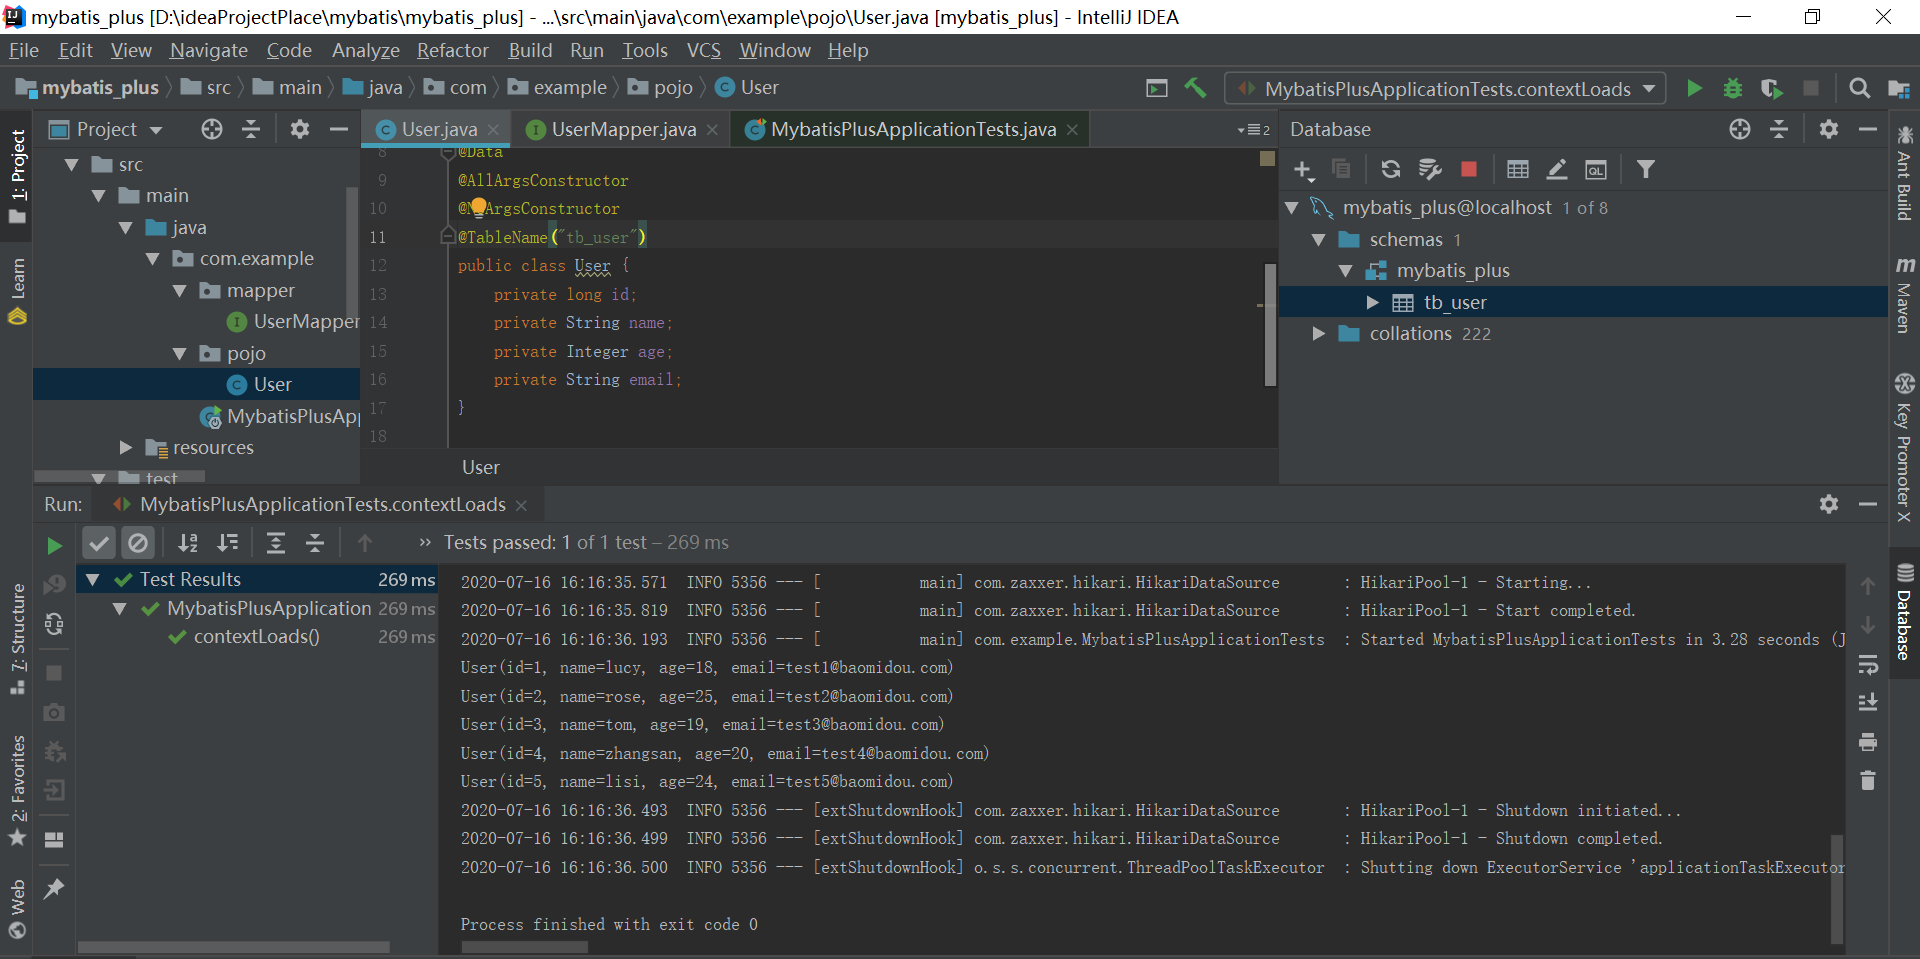Toggle scroll to end in Run console

pos(1868,703)
